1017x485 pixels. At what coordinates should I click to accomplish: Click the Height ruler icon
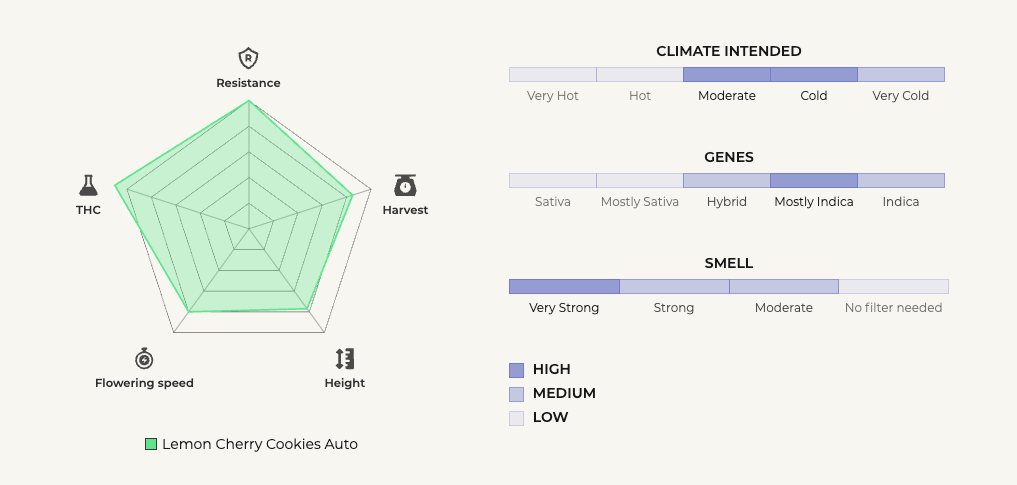click(345, 359)
